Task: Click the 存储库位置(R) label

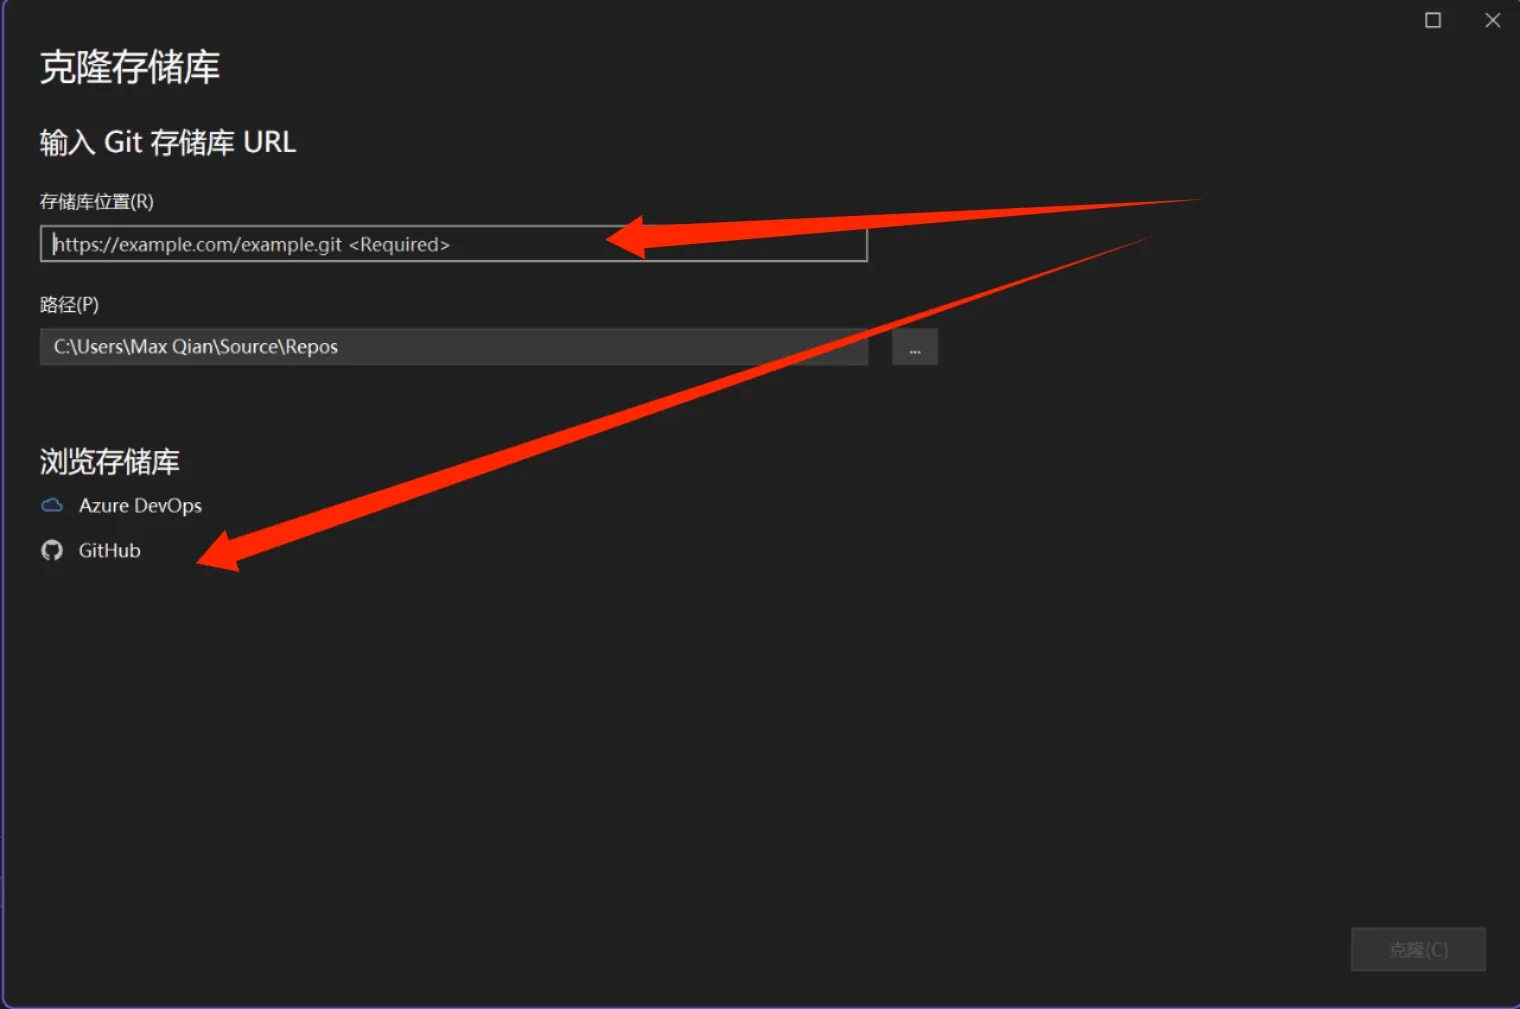Action: (97, 202)
